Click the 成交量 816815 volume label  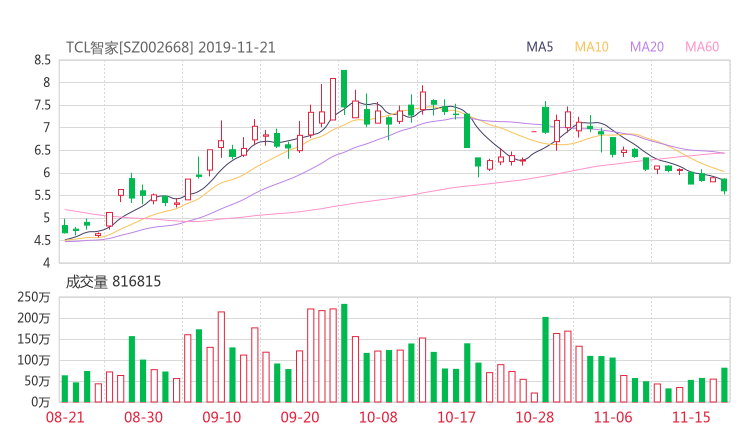[113, 282]
